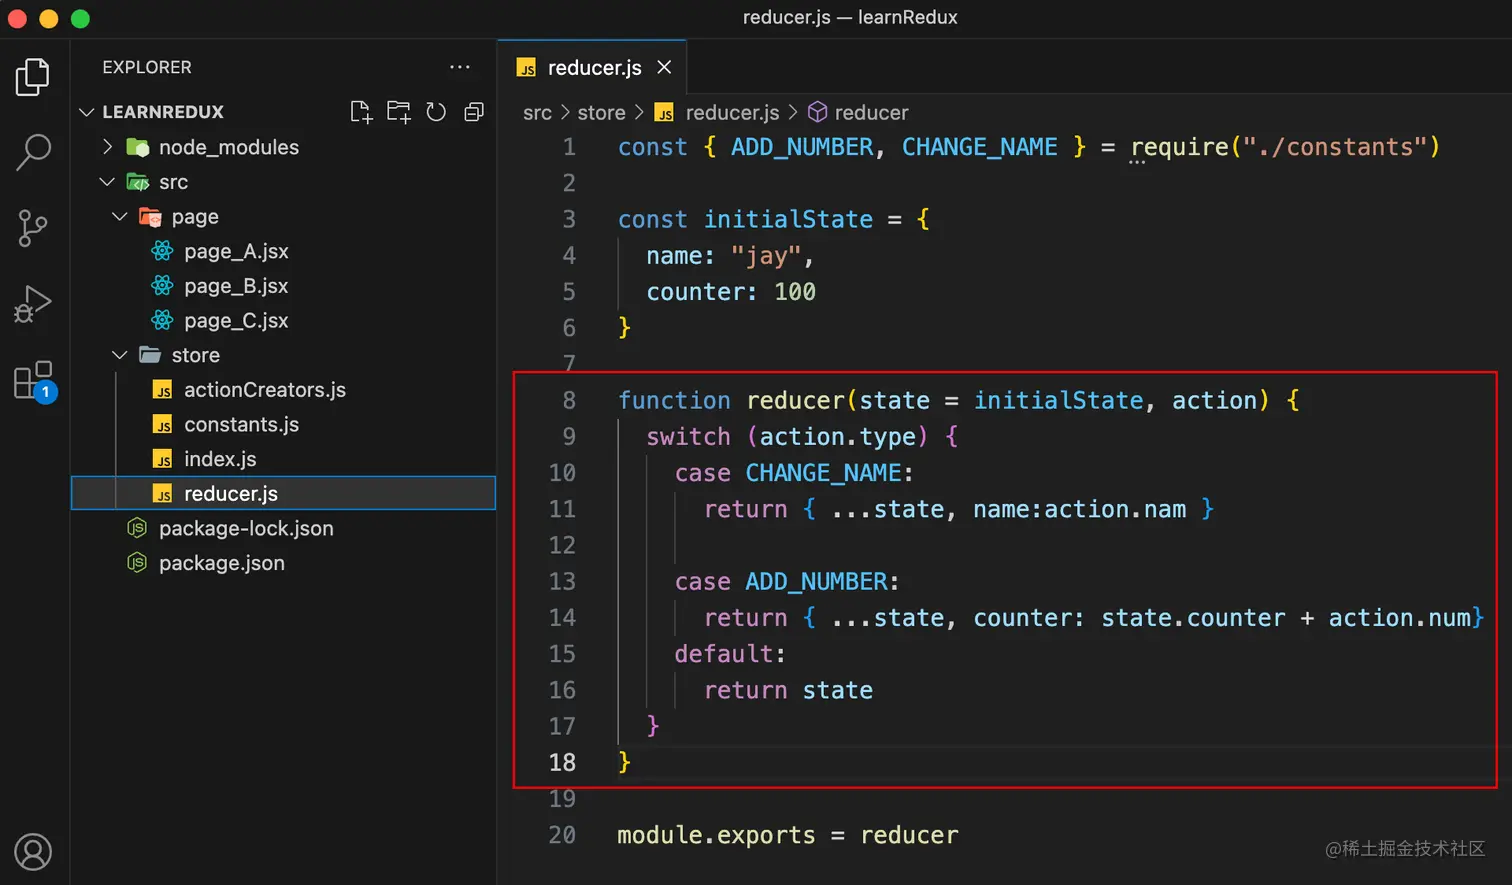The height and width of the screenshot is (885, 1512).
Task: Open the Accounts menu icon
Action: click(33, 851)
